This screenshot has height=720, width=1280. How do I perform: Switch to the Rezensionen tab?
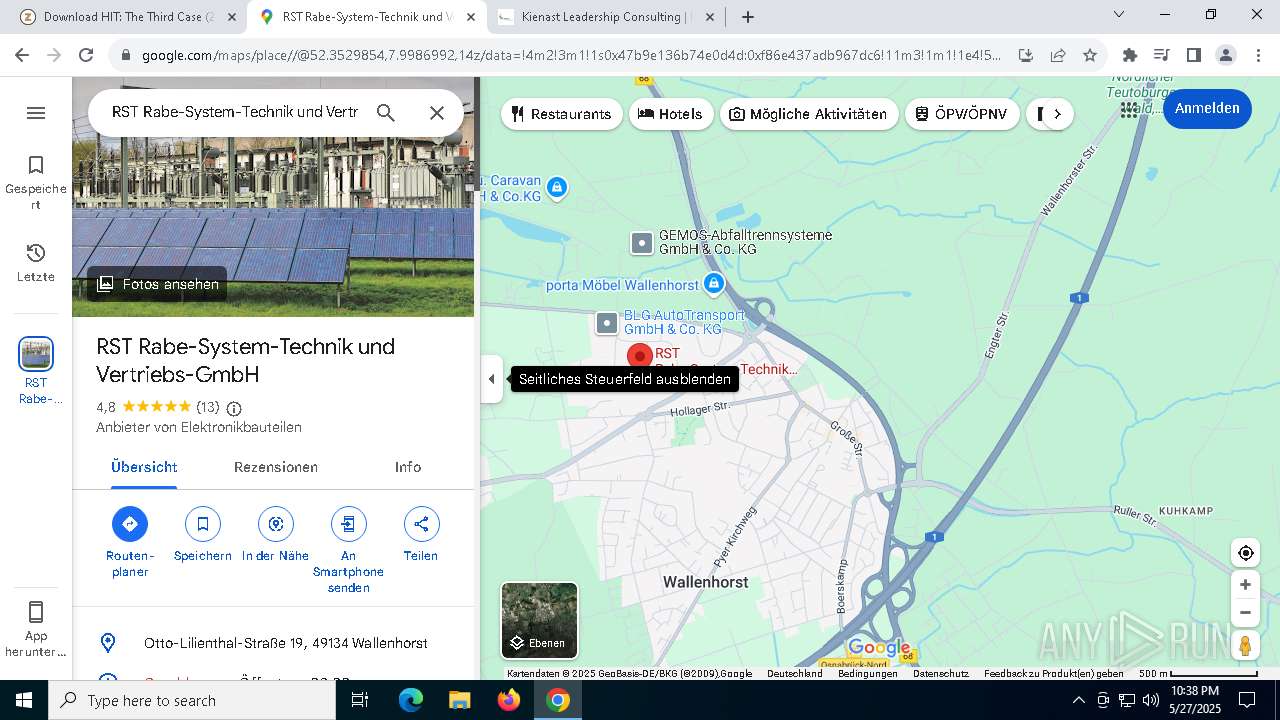[x=276, y=467]
